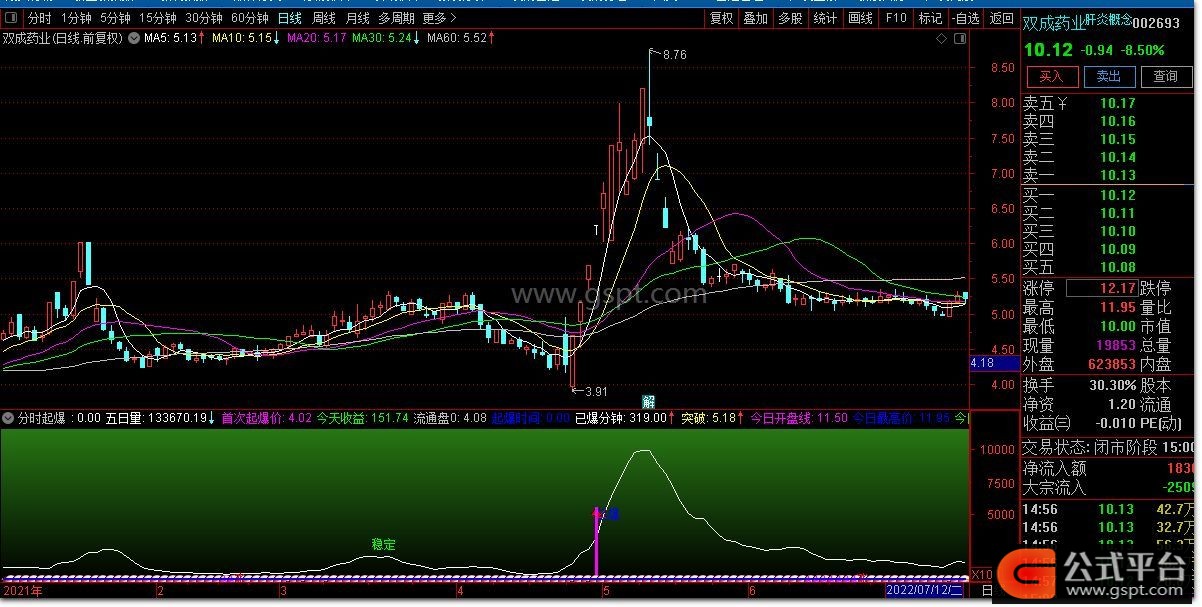
Task: Expand the 分时起爆 indicator dropdown arrow
Action: click(x=9, y=418)
